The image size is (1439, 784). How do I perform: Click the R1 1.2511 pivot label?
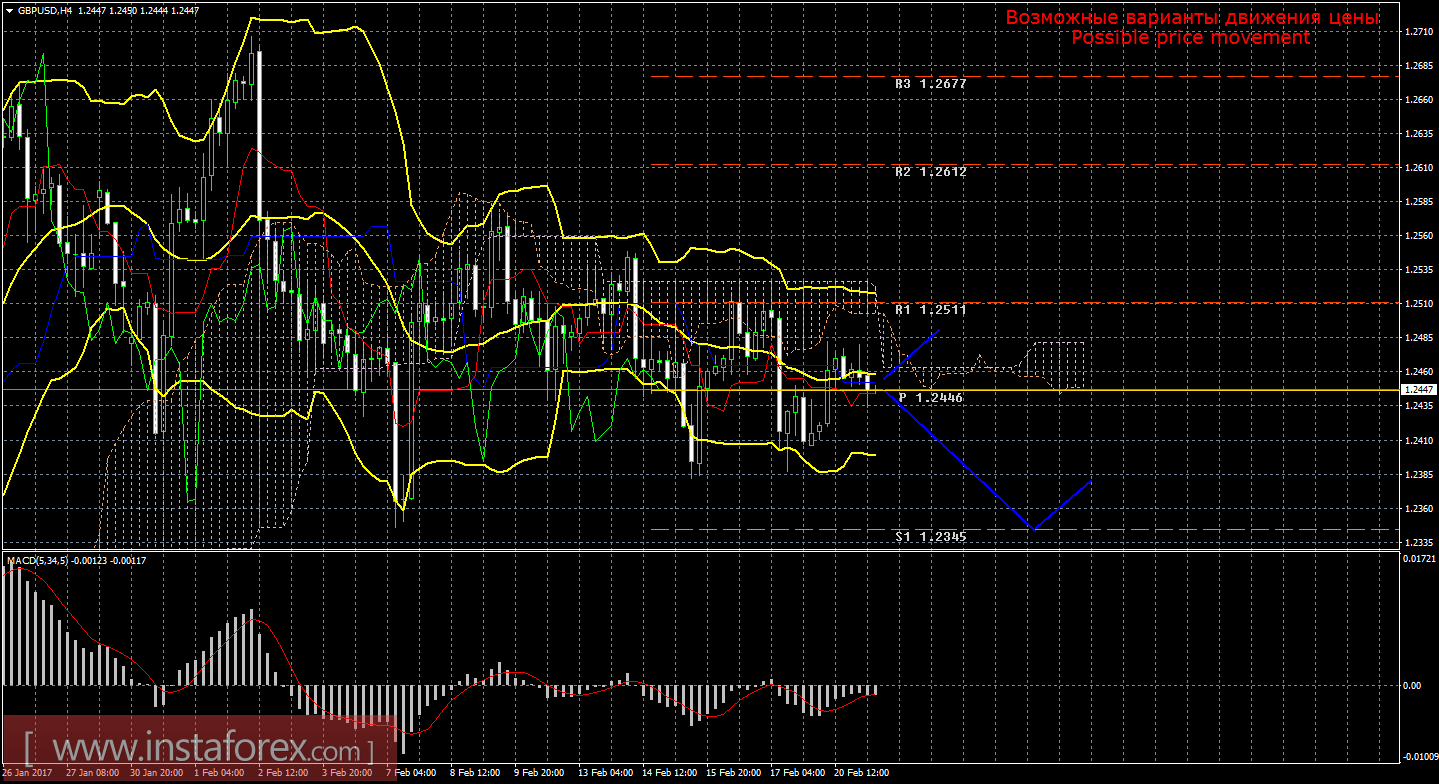pyautogui.click(x=930, y=310)
